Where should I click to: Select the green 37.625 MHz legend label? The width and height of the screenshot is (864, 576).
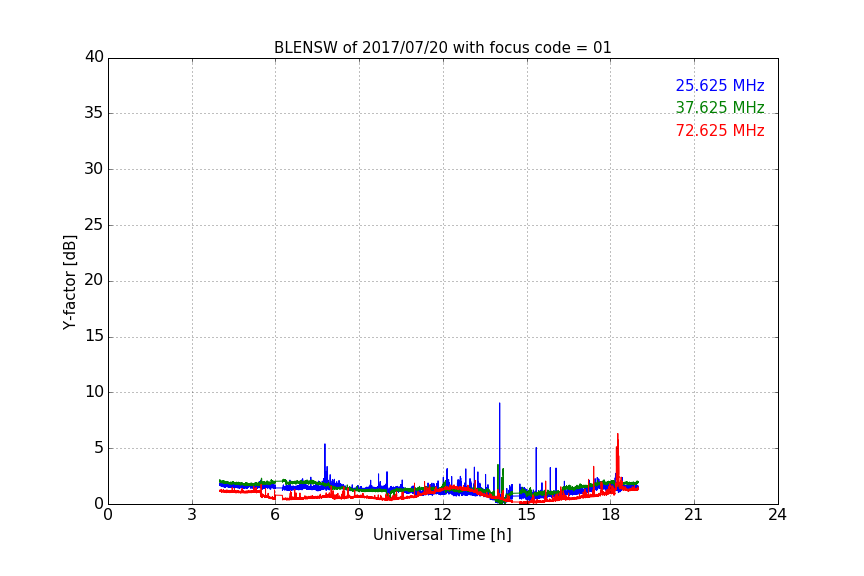[x=720, y=107]
